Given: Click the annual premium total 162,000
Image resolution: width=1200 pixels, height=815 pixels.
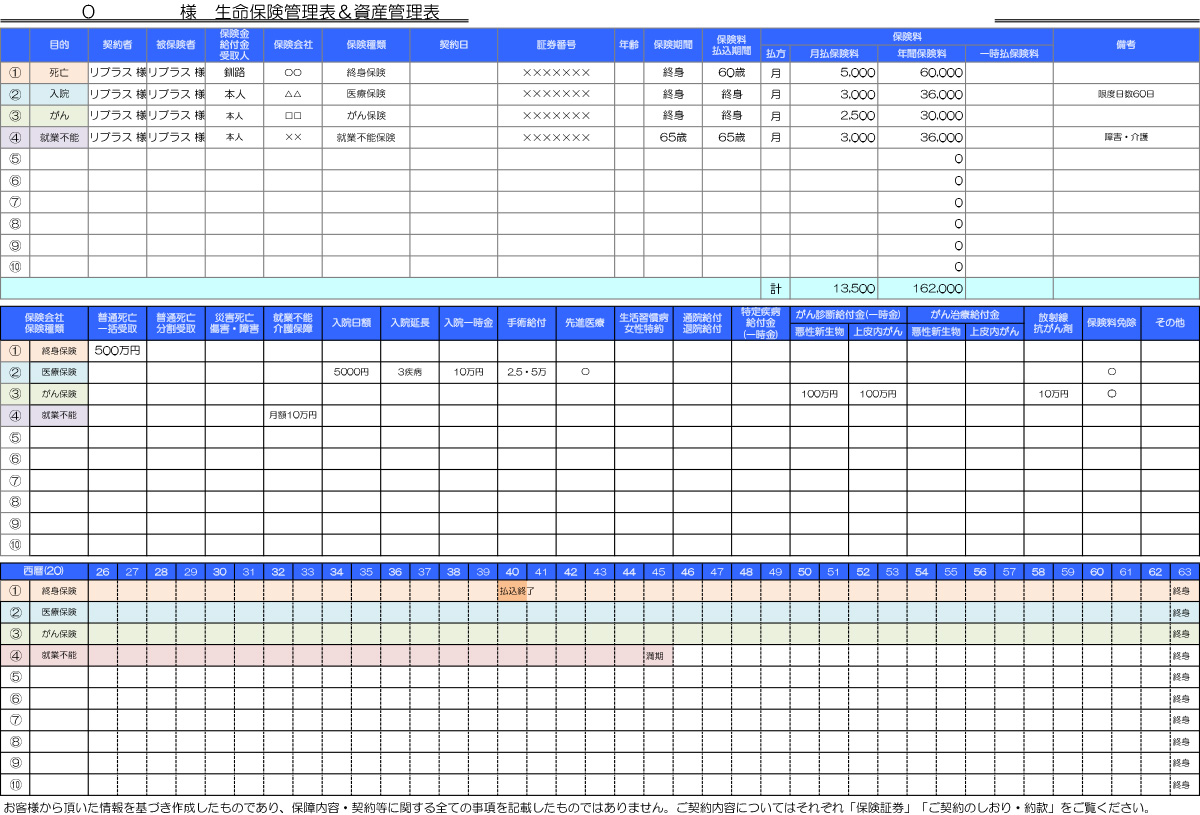Looking at the screenshot, I should (x=921, y=288).
